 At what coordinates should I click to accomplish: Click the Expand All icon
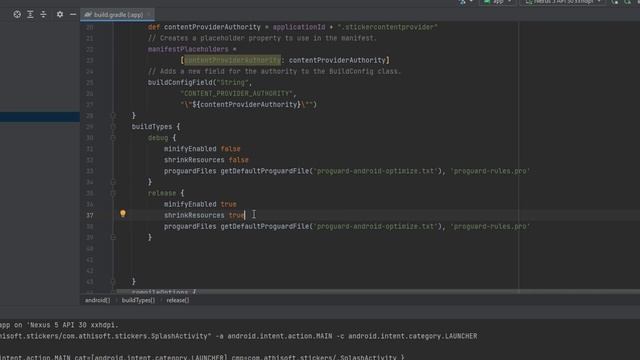[30, 14]
